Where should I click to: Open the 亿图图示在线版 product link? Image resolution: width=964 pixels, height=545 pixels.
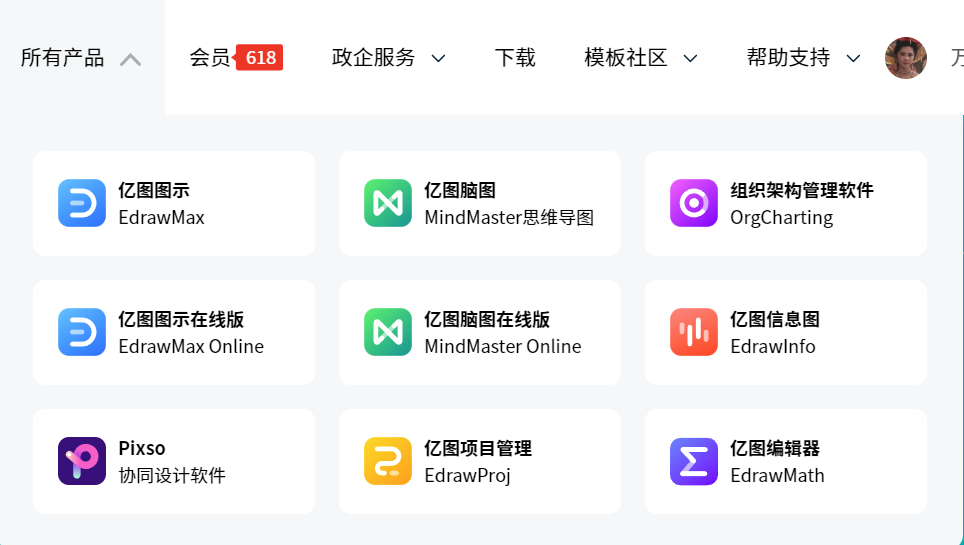pyautogui.click(x=181, y=320)
